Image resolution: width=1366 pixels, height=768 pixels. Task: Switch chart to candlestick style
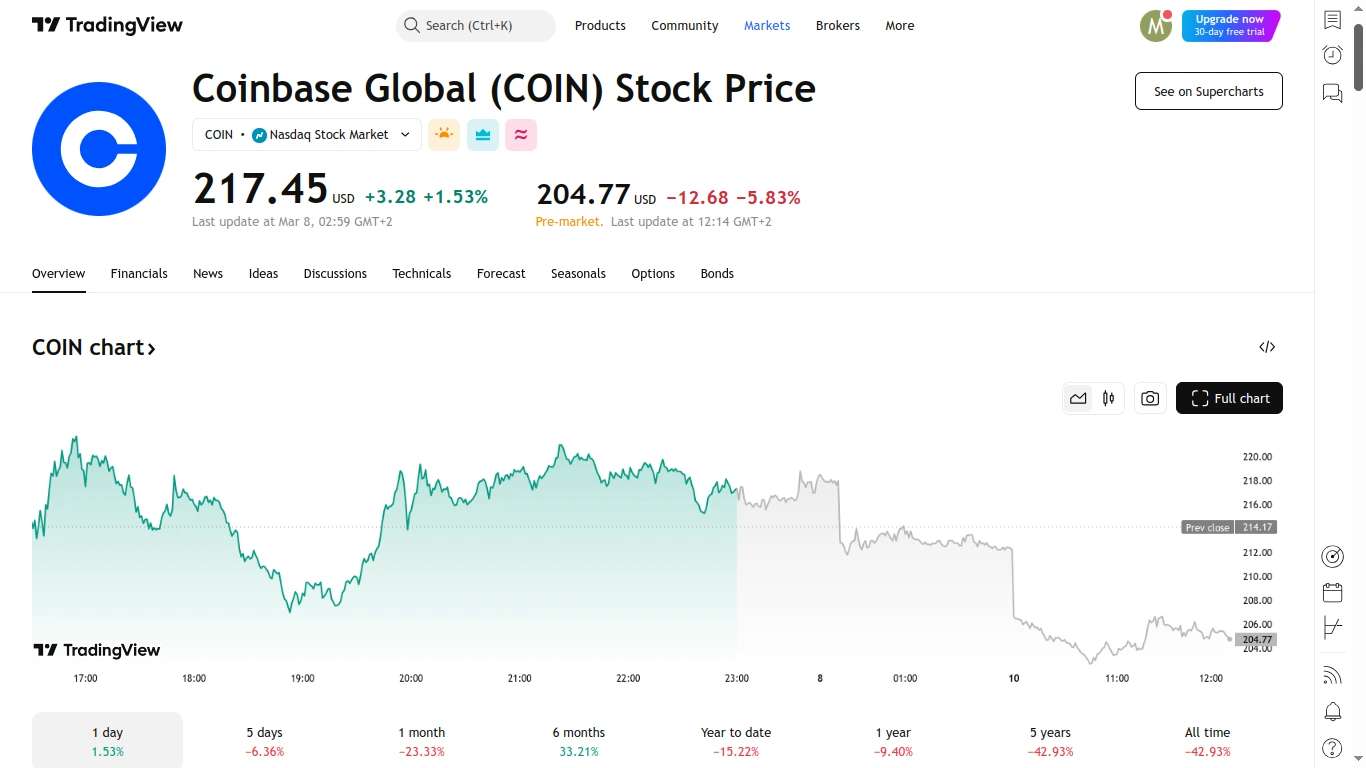click(x=1108, y=398)
